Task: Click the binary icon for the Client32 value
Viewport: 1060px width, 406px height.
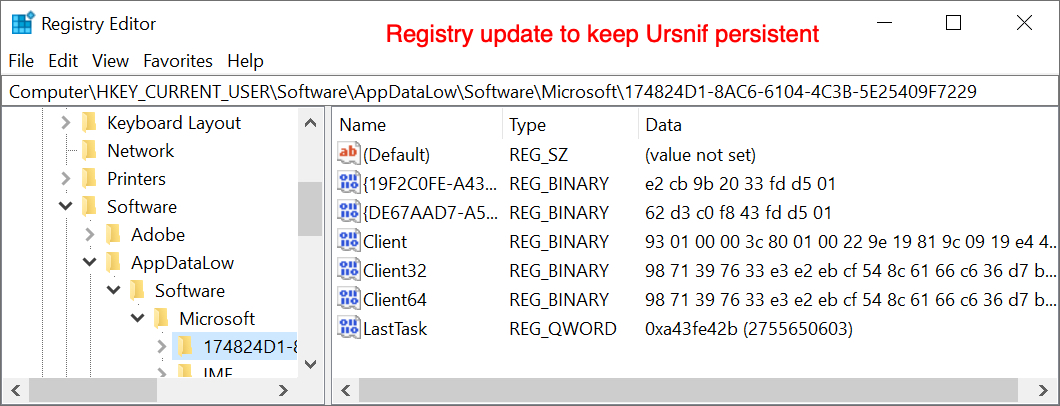Action: pos(349,270)
